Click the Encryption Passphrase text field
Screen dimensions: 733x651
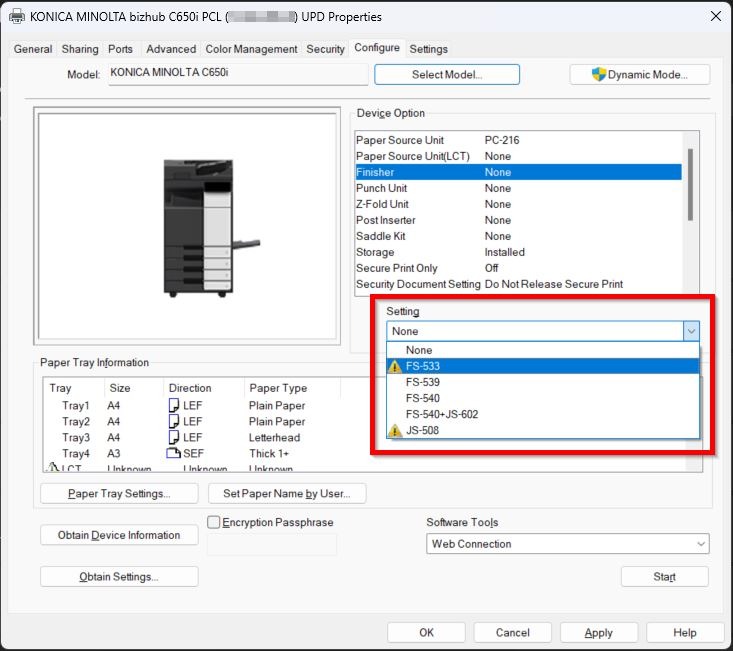271,544
